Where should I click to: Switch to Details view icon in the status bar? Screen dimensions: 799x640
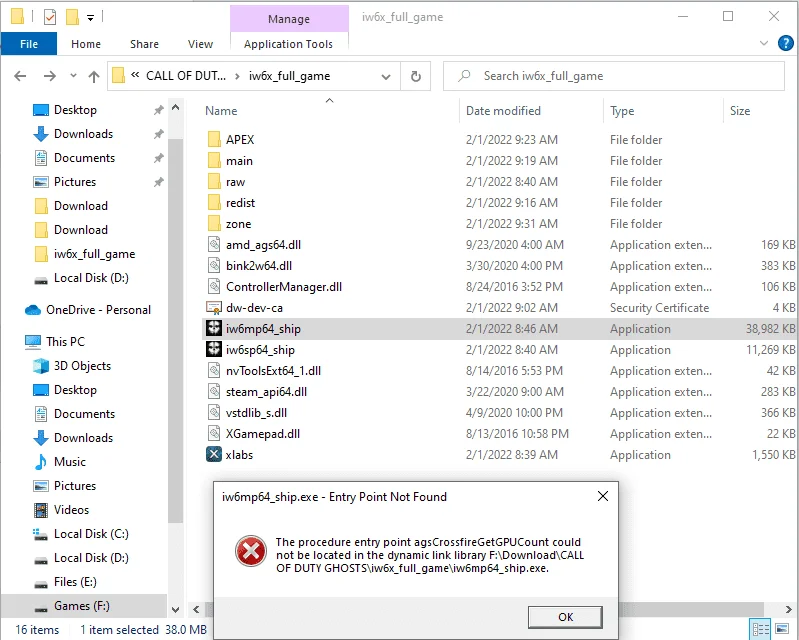click(761, 629)
